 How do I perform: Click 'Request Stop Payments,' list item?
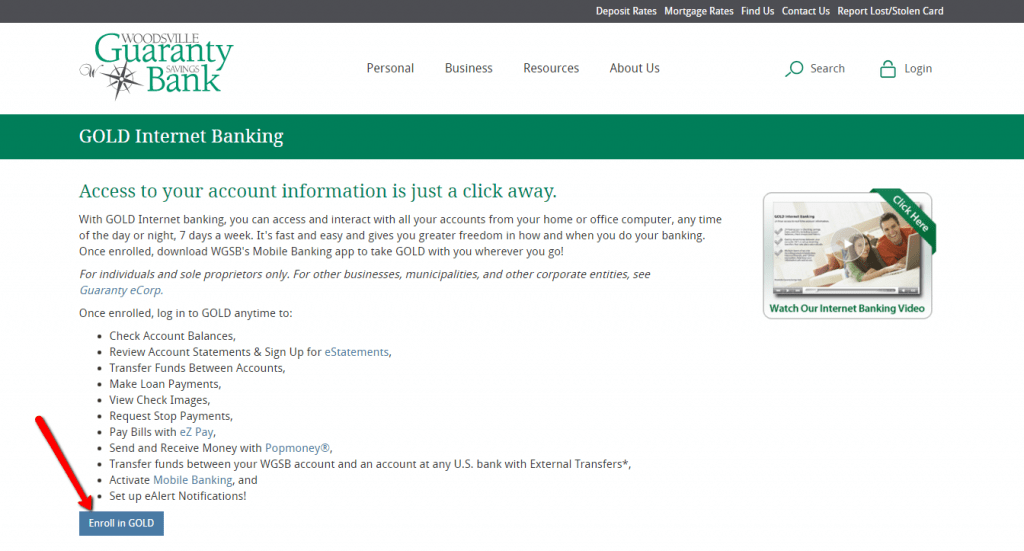point(171,416)
